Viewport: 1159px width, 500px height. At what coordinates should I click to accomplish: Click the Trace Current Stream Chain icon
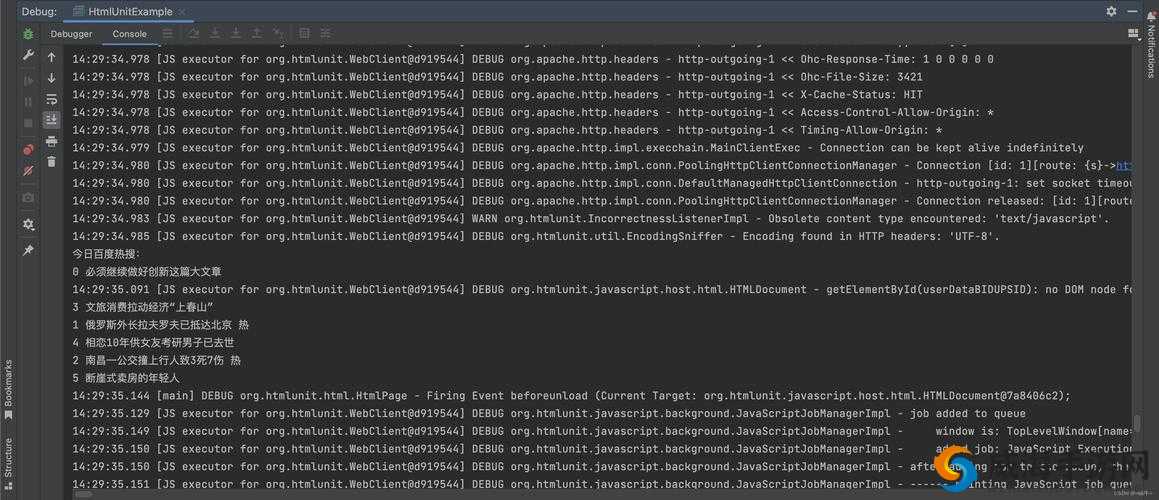pos(325,33)
